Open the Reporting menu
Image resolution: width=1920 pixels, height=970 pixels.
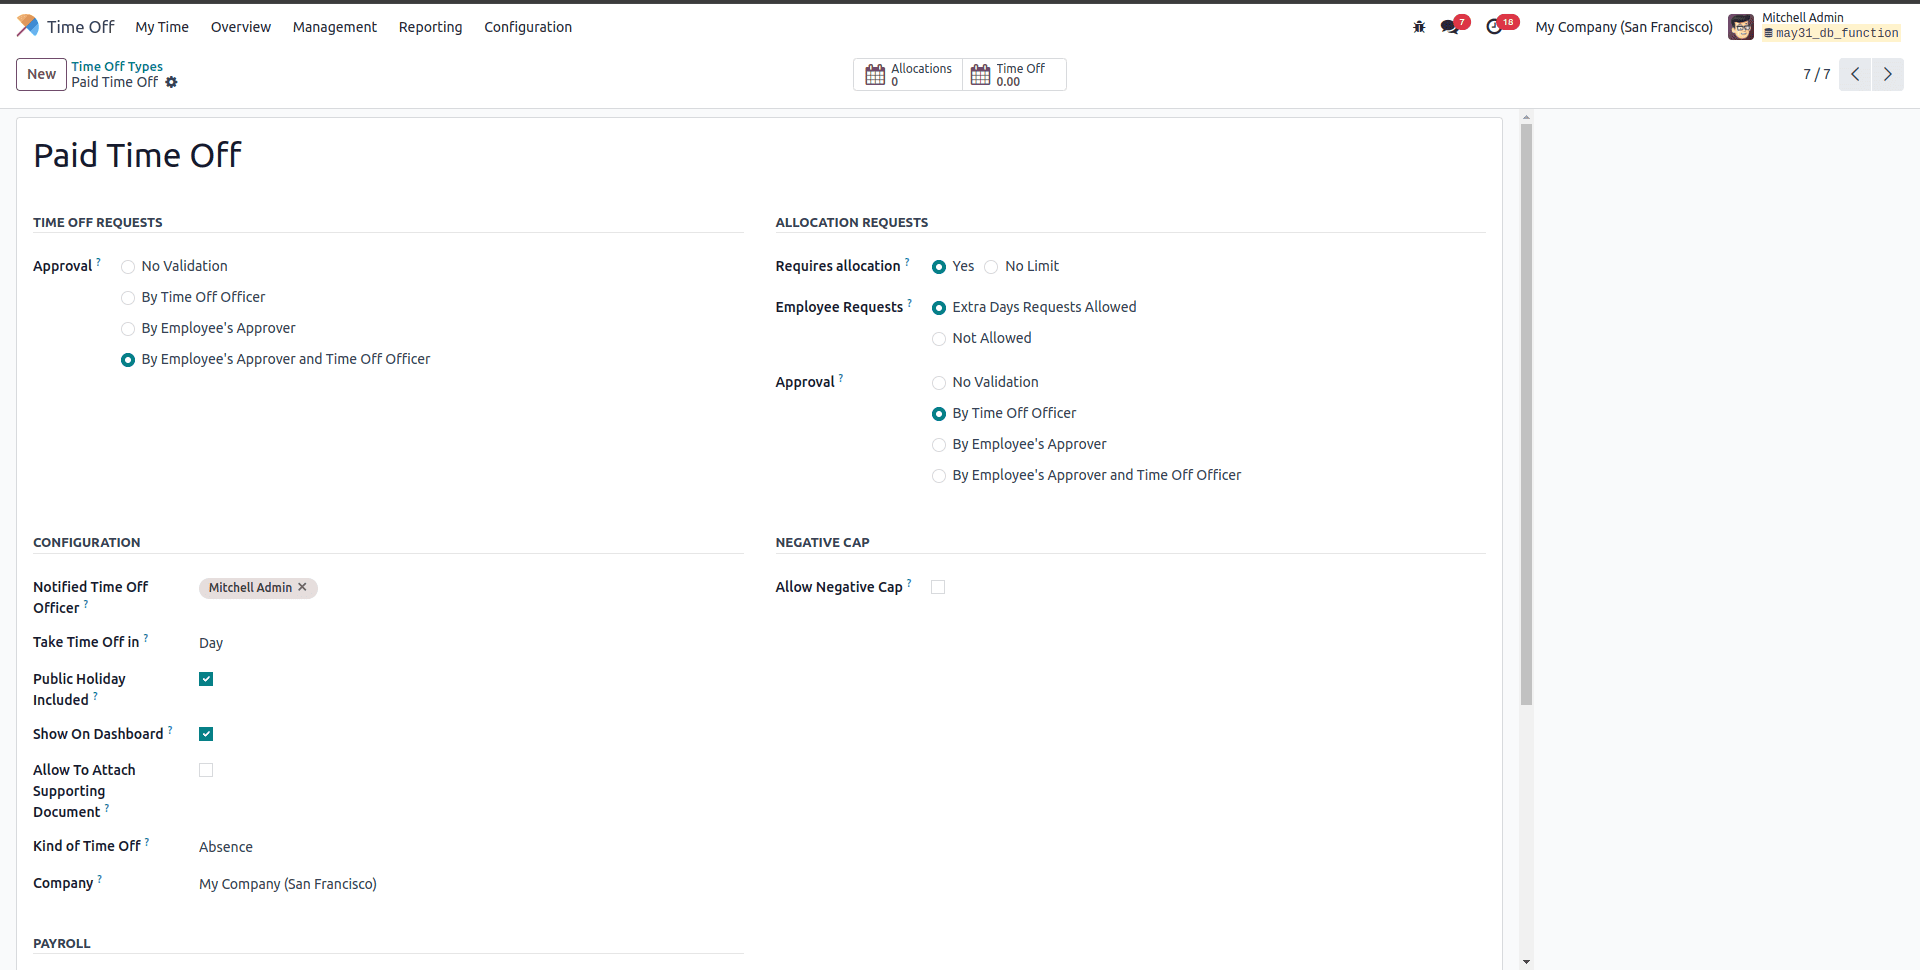point(431,27)
